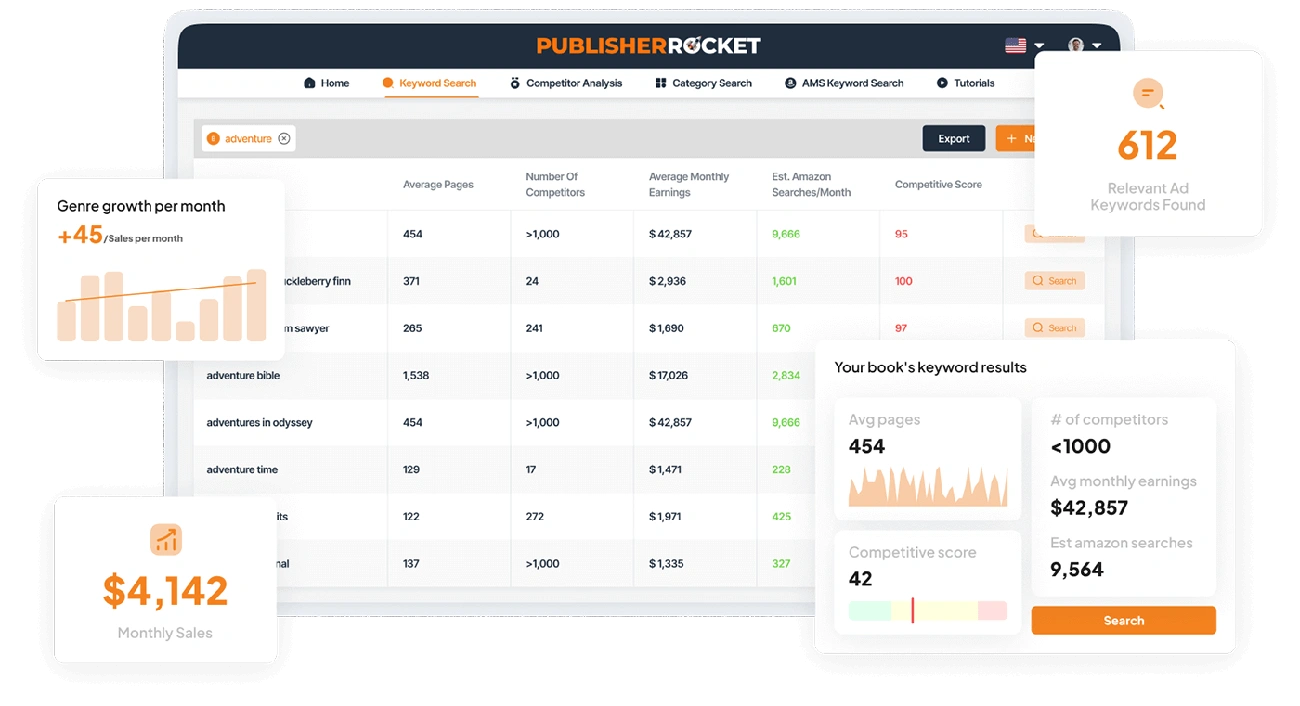The image size is (1300, 706).
Task: Click Search for the tom sawyer row
Action: pyautogui.click(x=1055, y=328)
